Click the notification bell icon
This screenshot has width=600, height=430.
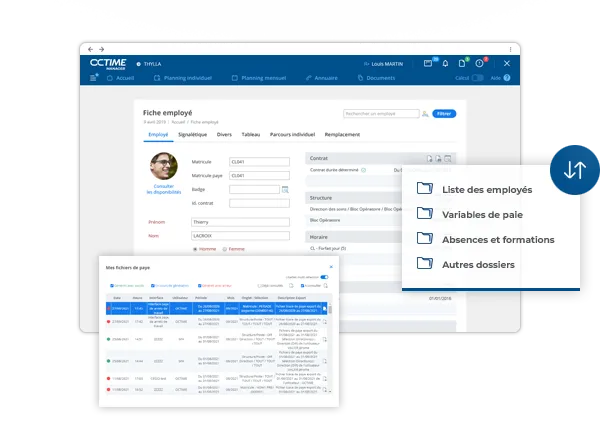tap(445, 63)
